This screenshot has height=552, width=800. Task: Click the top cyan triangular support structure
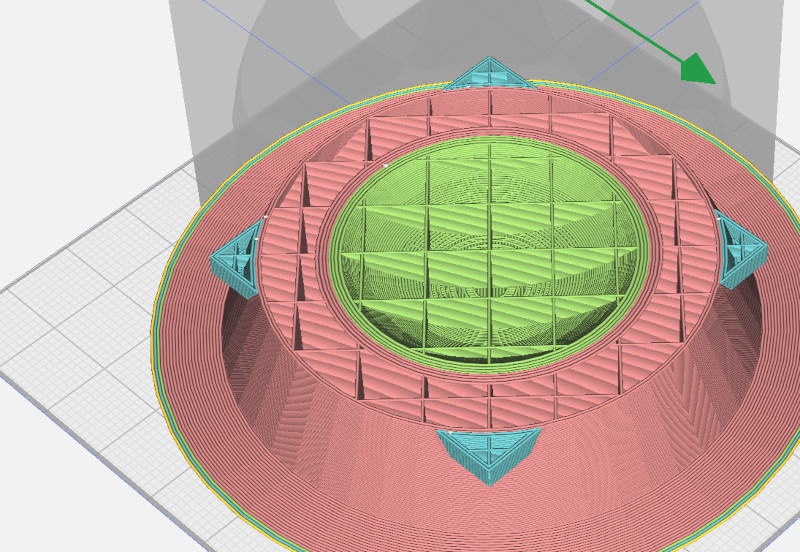489,73
